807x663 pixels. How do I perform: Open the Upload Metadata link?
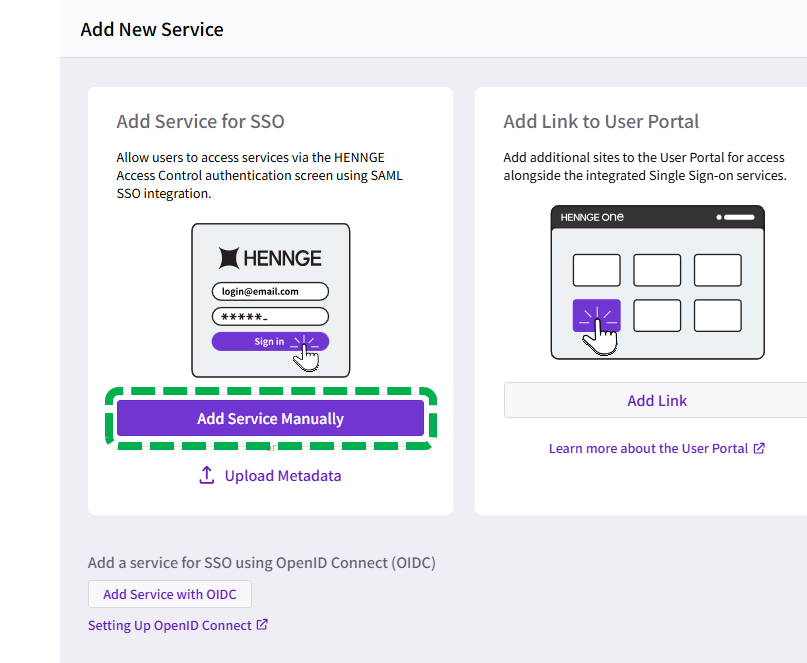(282, 476)
